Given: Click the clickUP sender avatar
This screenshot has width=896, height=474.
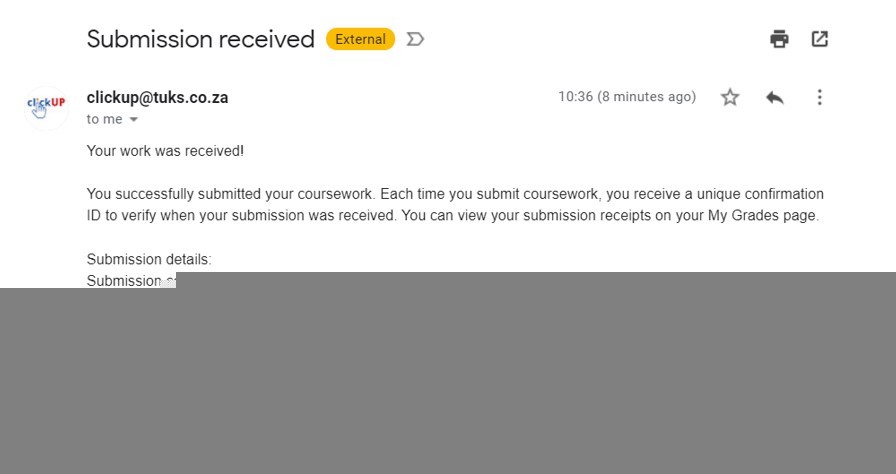Looking at the screenshot, I should click(x=46, y=106).
